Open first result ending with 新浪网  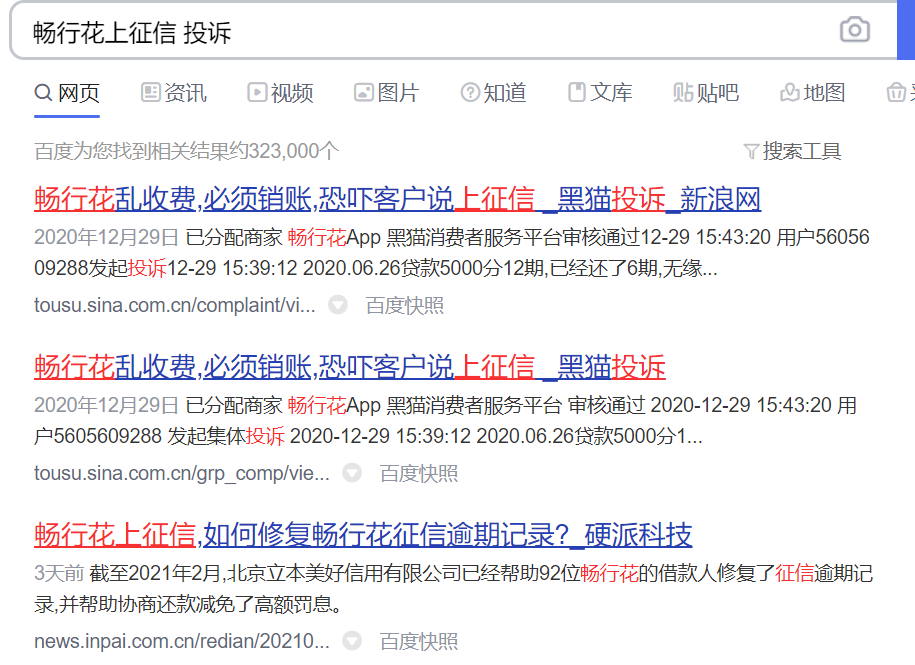tap(397, 200)
